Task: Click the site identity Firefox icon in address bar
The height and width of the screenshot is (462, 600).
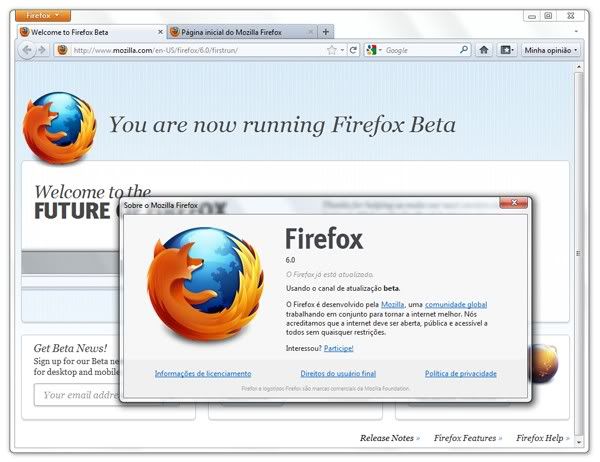Action: coord(63,50)
